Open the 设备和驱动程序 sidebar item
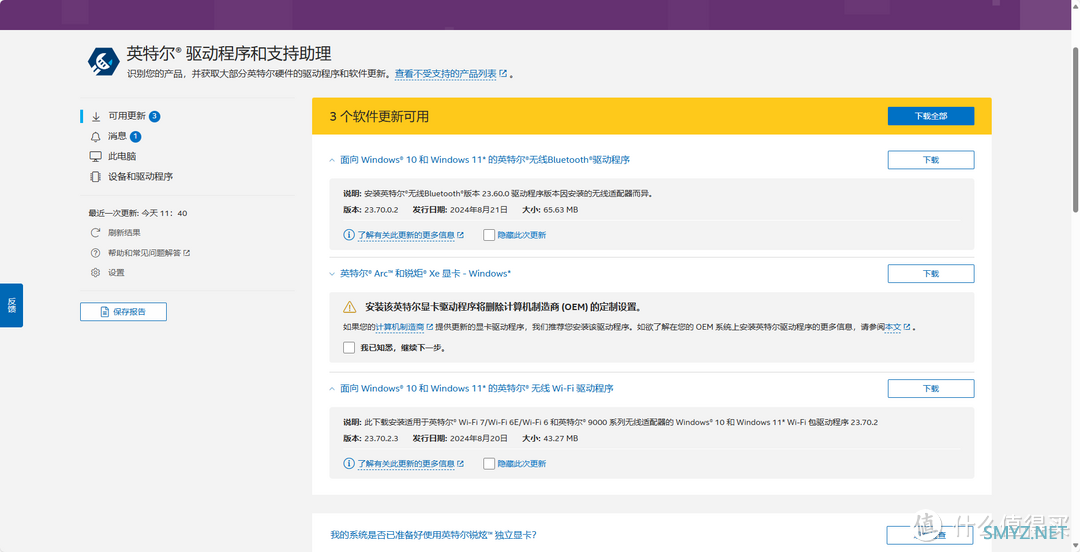1080x552 pixels. click(140, 176)
